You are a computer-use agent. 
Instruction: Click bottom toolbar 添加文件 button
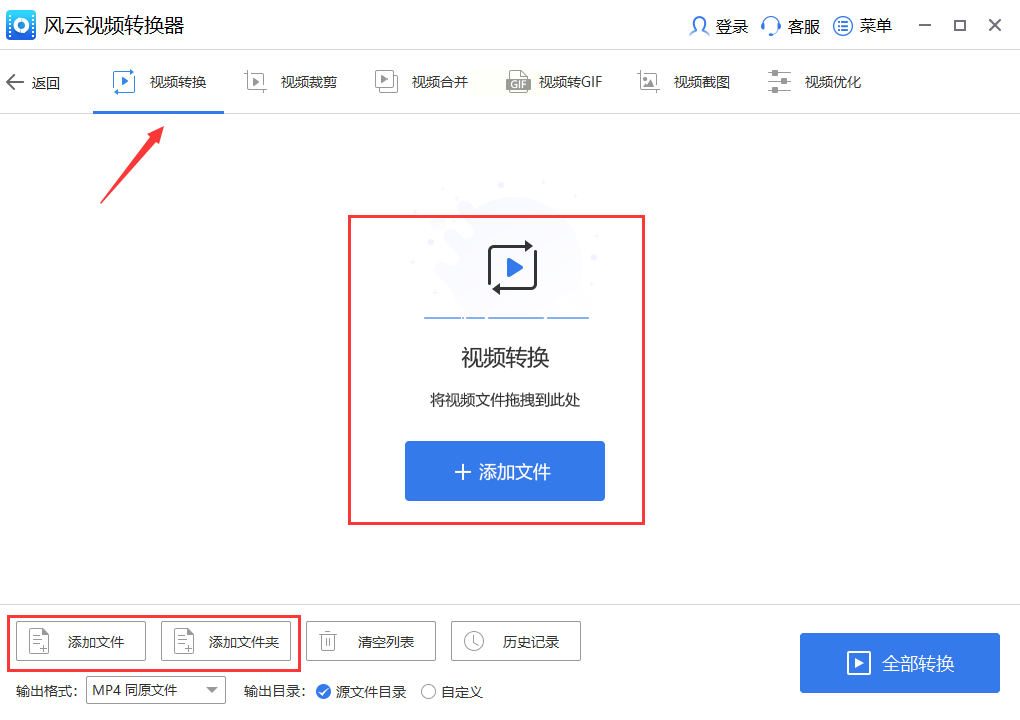pyautogui.click(x=81, y=641)
